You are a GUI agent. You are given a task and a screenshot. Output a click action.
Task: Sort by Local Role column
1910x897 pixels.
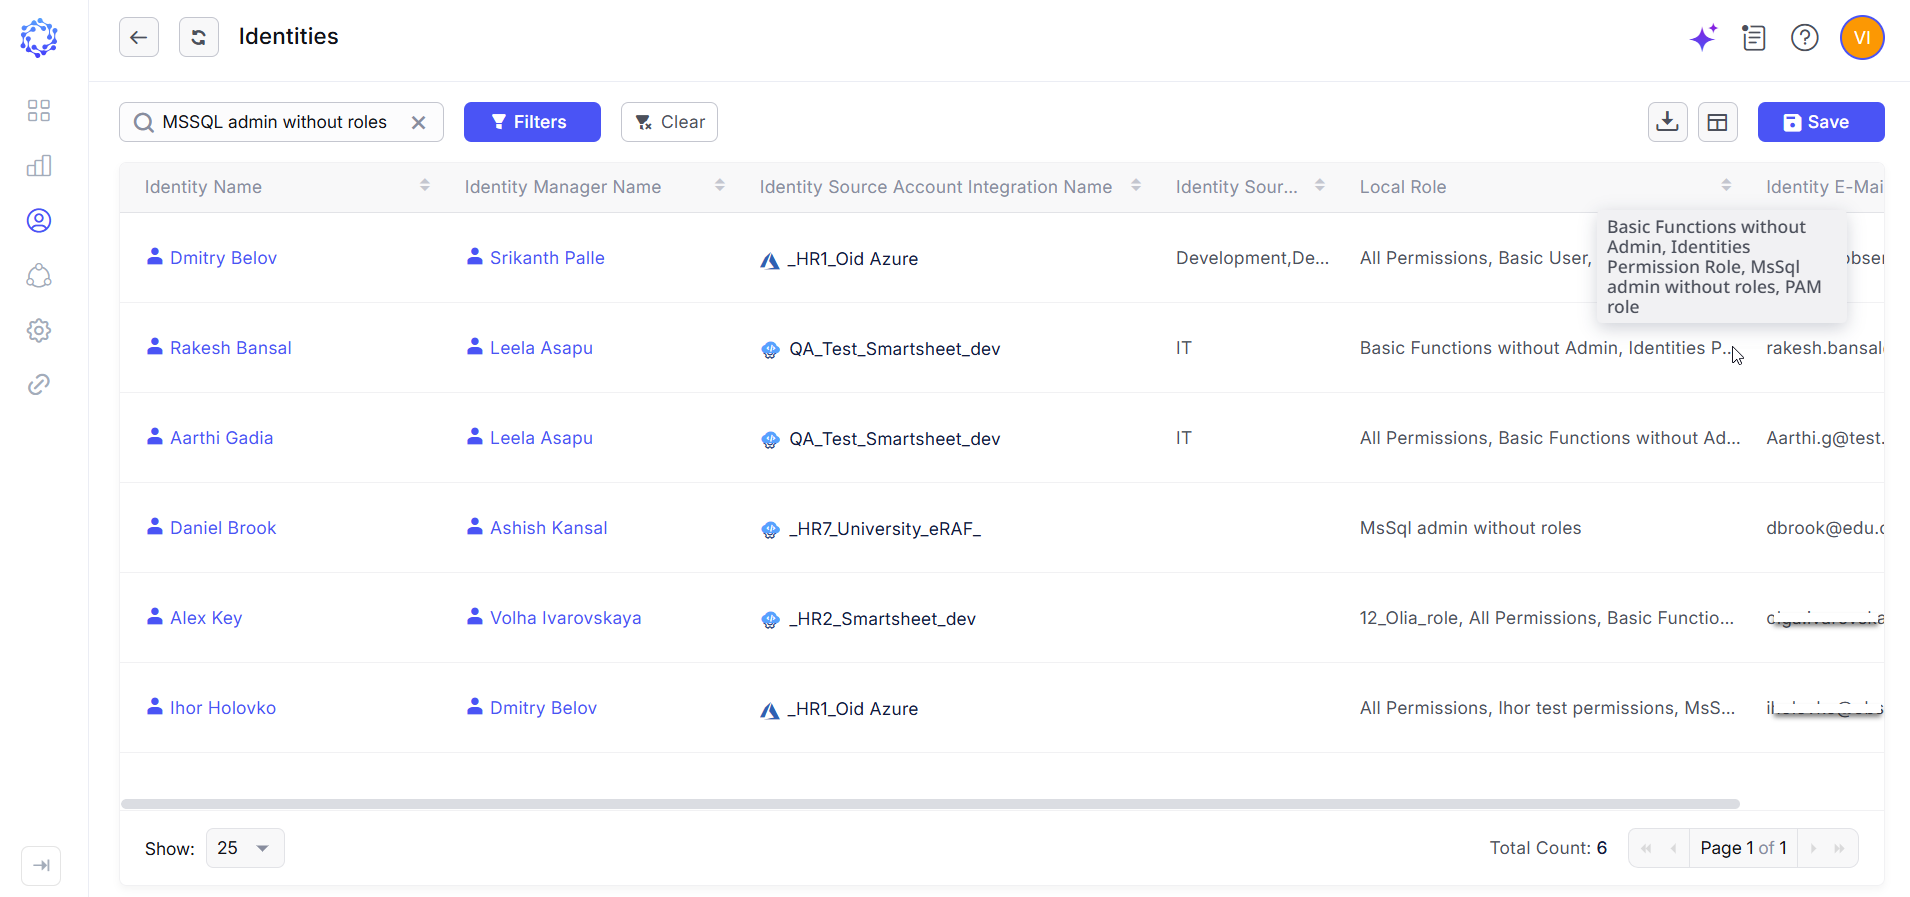1726,186
